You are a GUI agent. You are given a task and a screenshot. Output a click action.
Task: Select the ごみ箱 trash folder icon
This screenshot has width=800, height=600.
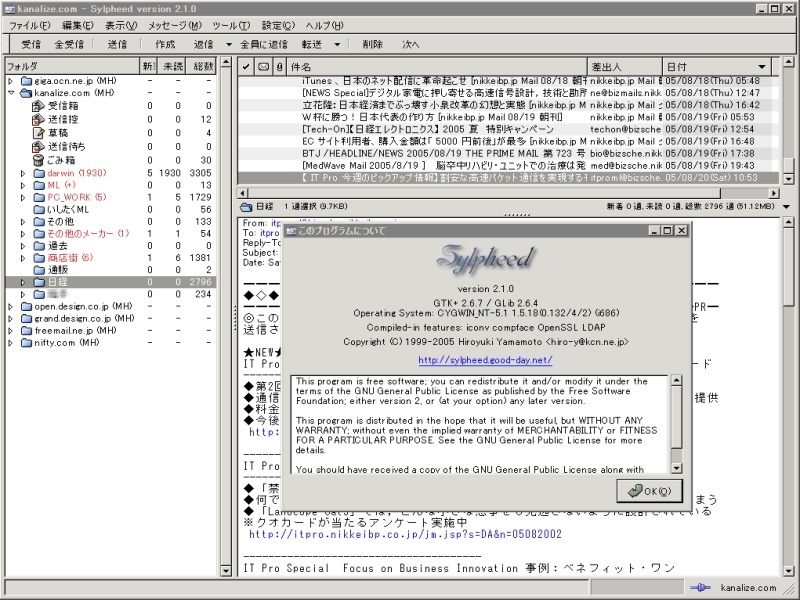(38, 160)
